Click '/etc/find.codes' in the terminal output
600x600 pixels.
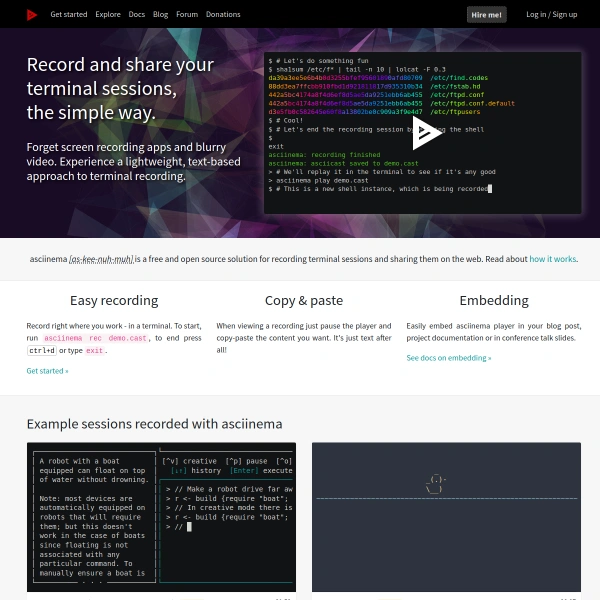(459, 78)
